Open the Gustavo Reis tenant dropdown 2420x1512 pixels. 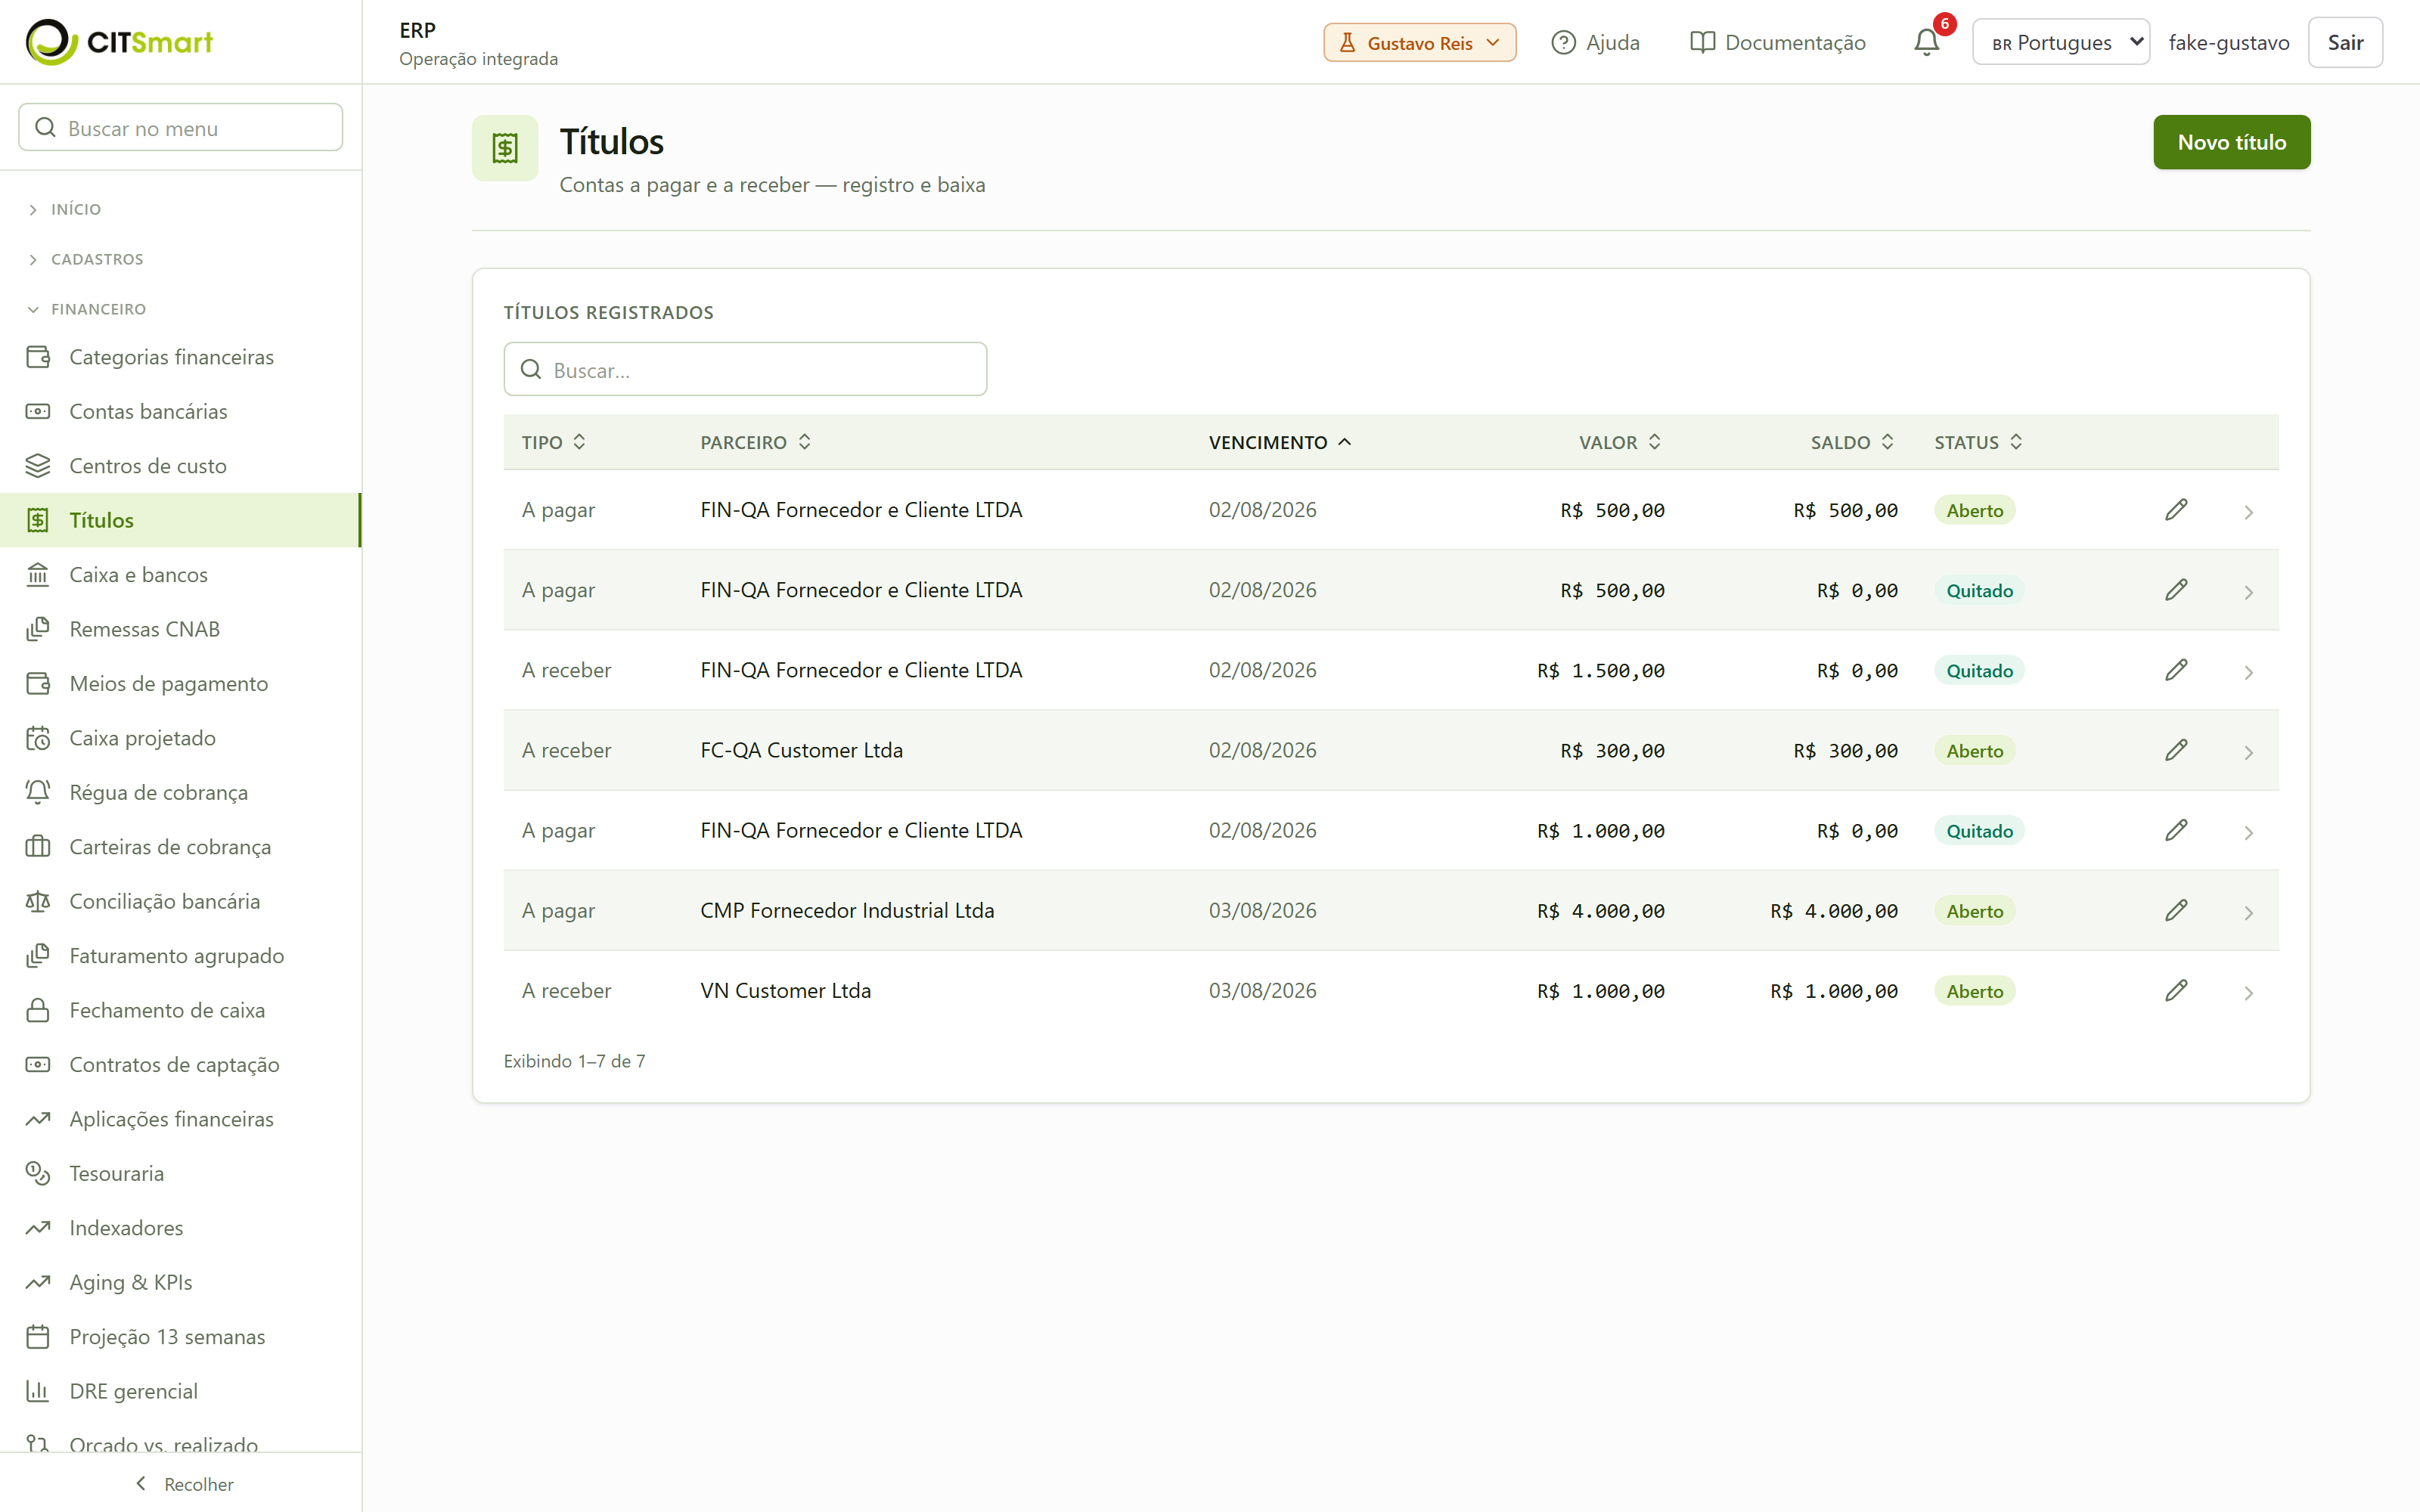click(x=1419, y=43)
